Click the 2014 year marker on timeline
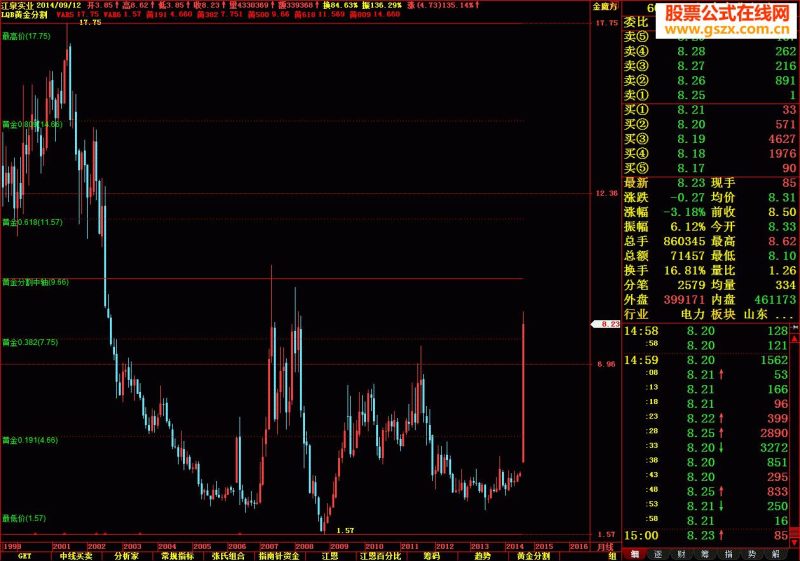The height and width of the screenshot is (561, 800). pyautogui.click(x=514, y=546)
